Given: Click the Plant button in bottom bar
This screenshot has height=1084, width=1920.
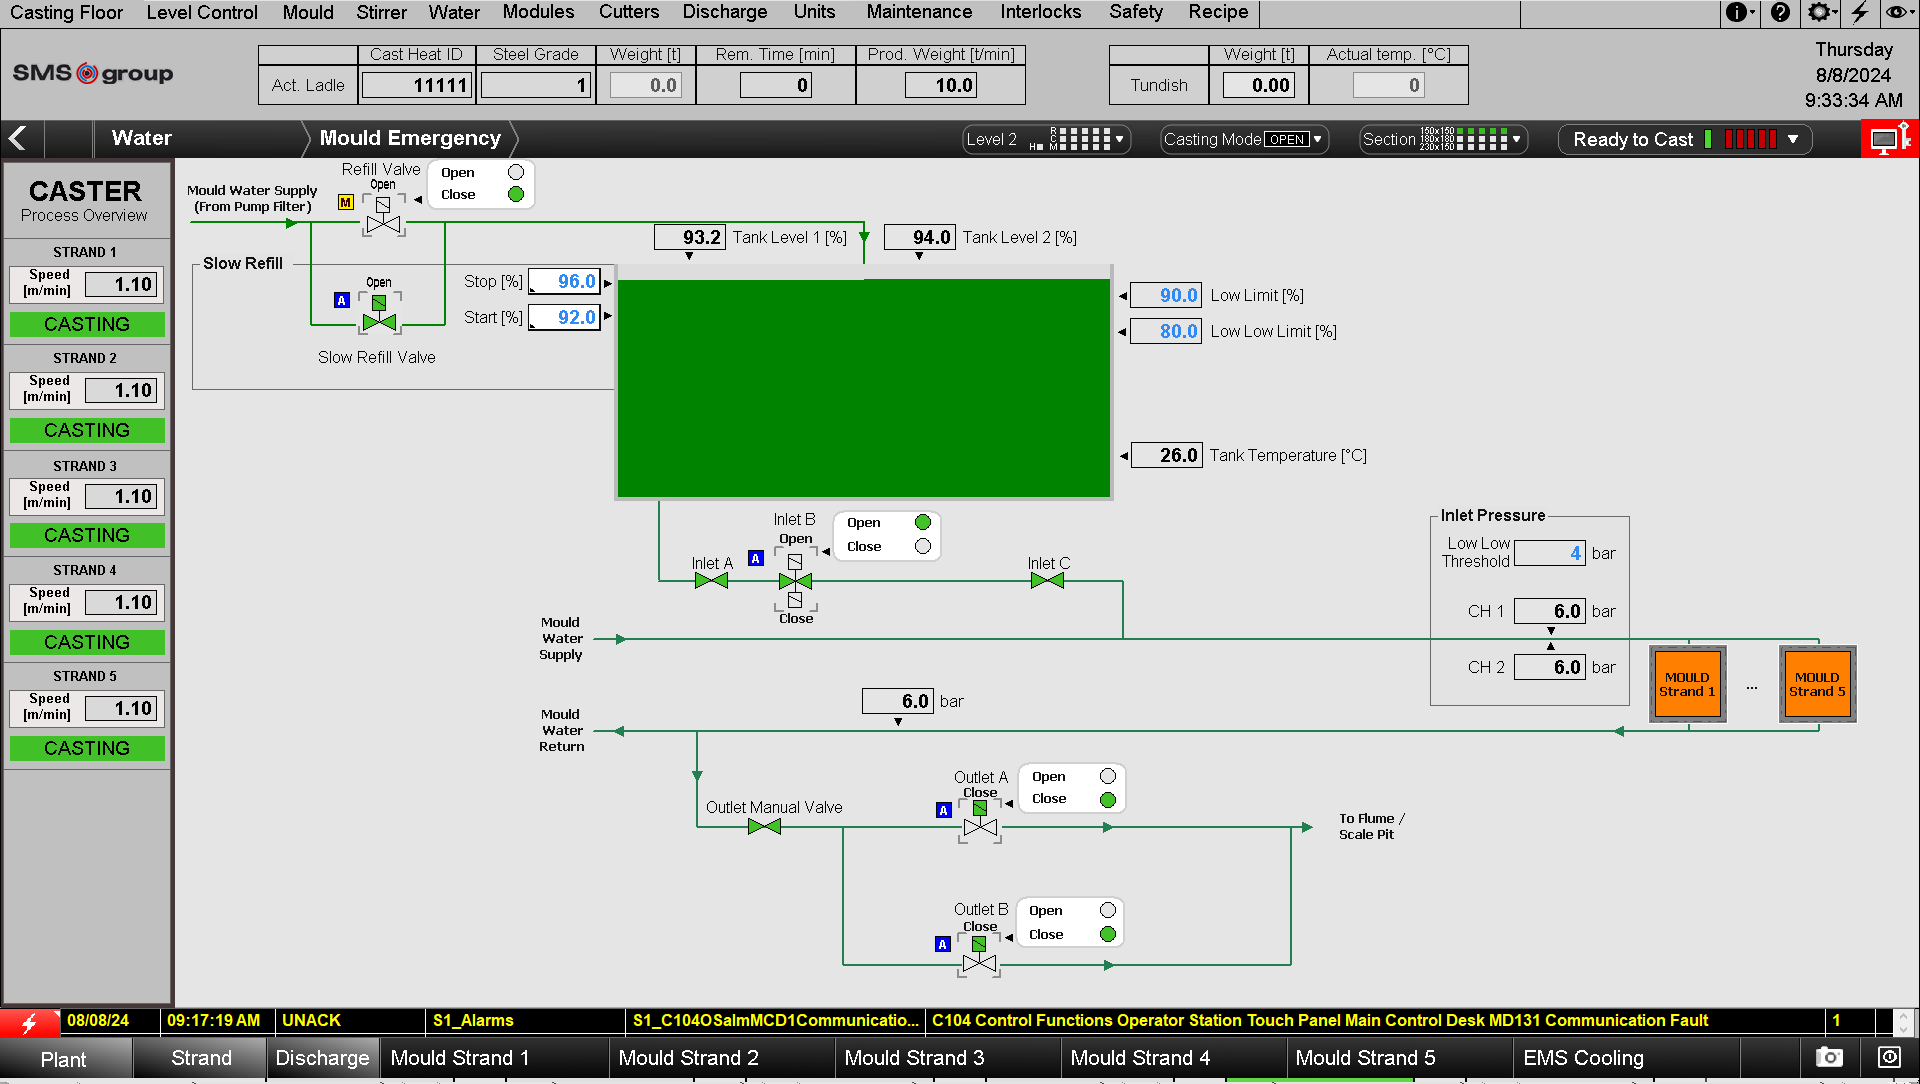Looking at the screenshot, I should click(64, 1059).
